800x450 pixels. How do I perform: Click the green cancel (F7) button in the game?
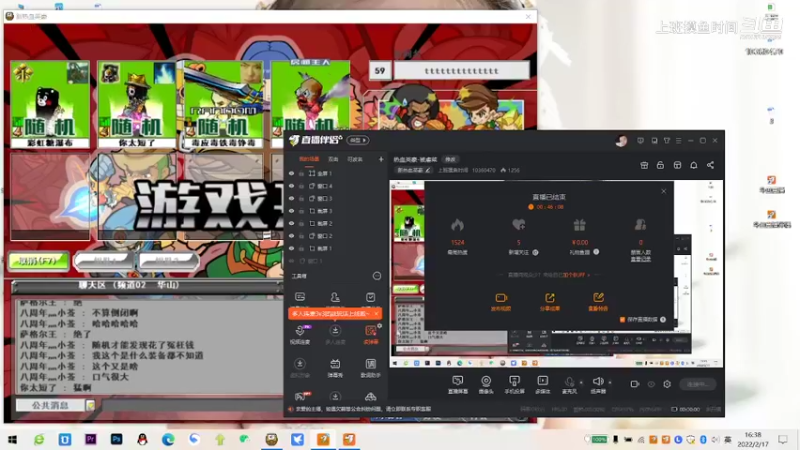[x=39, y=261]
